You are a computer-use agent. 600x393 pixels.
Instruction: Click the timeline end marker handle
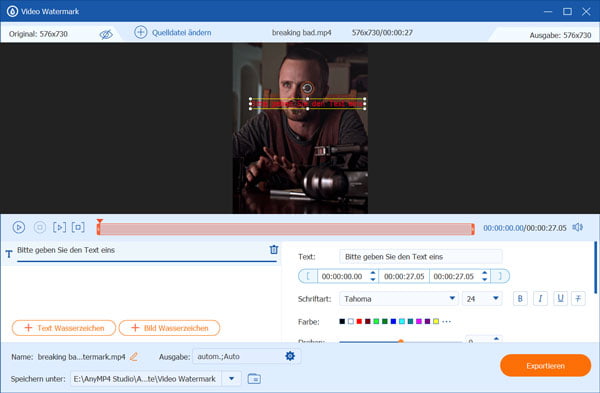pyautogui.click(x=473, y=229)
